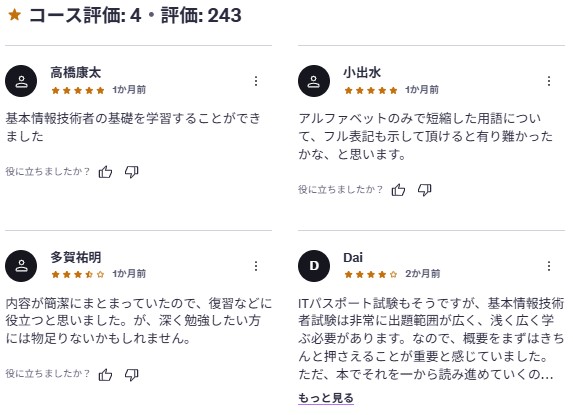Mark 多賀祐明's review as helpful

105,374
